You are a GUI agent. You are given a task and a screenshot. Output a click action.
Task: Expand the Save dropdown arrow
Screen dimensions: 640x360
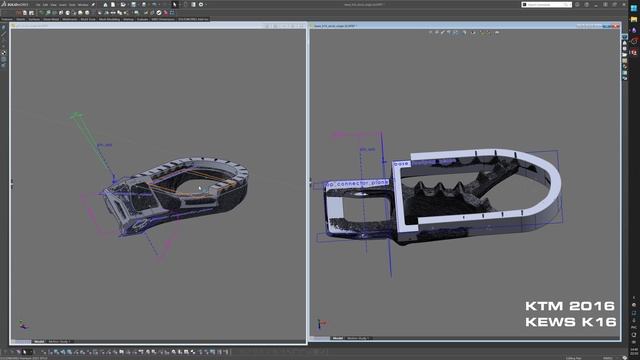138,4
